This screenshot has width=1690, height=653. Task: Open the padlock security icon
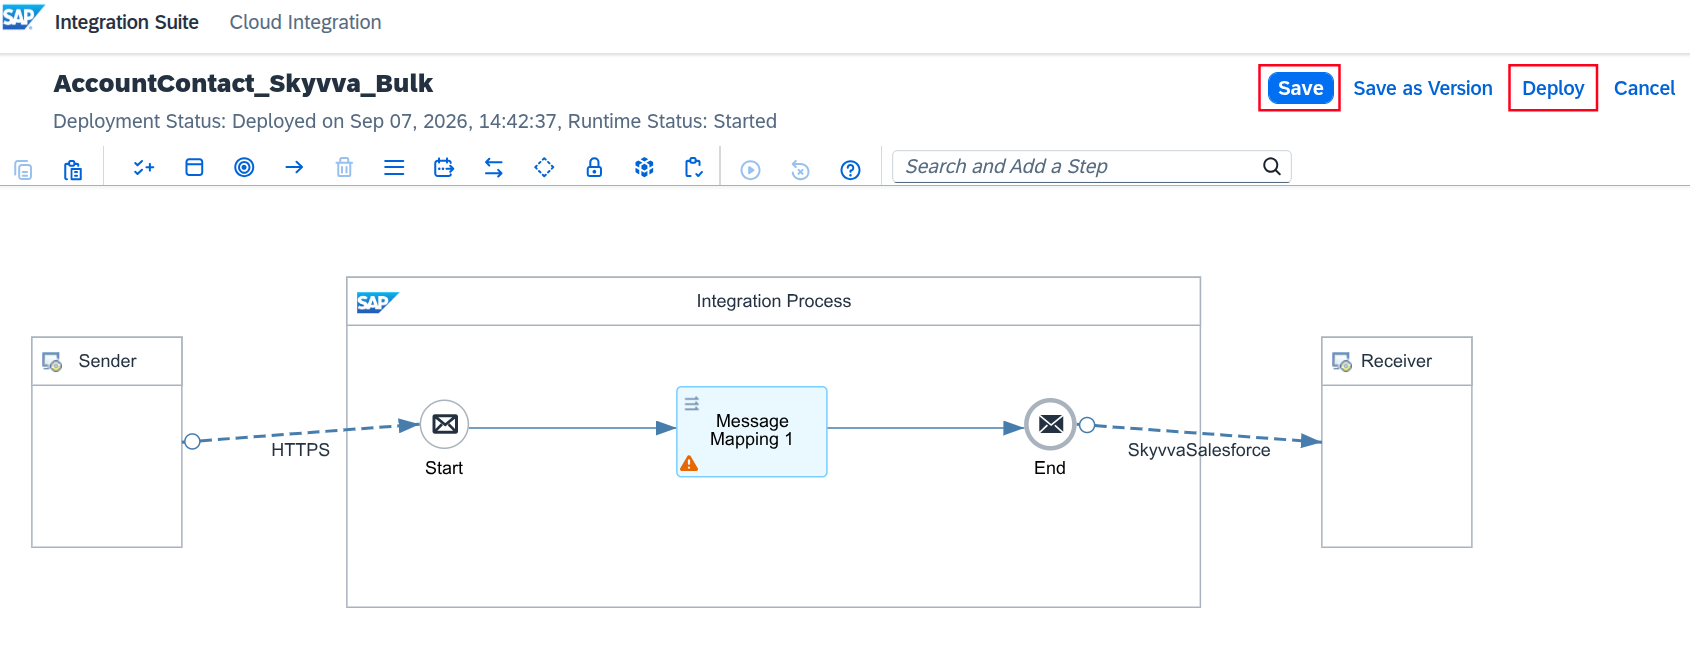point(594,167)
